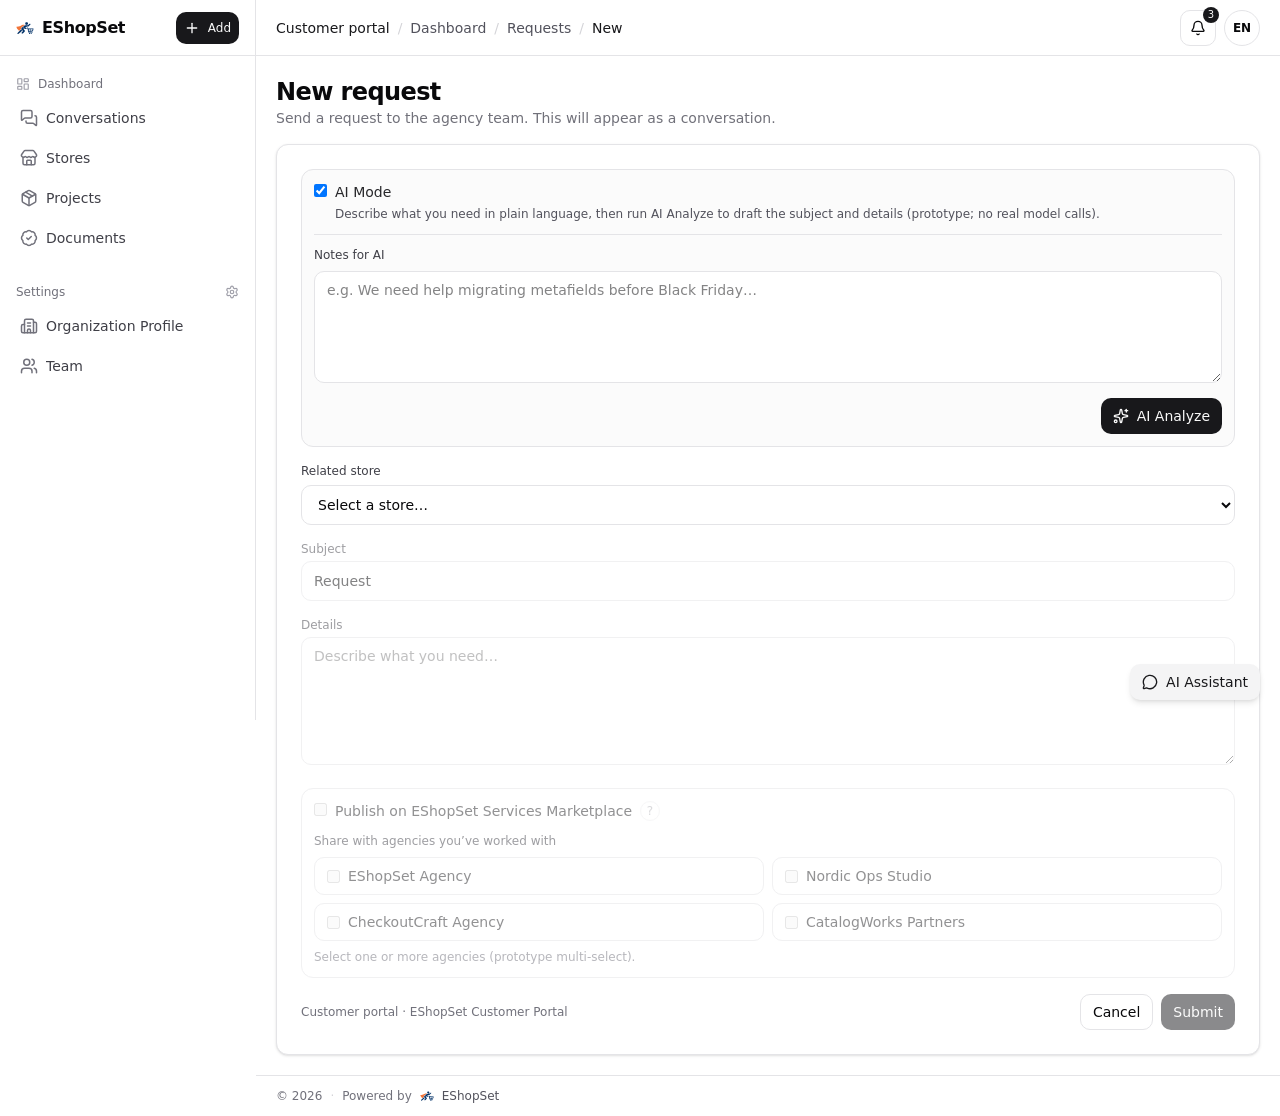Enable Publish on EShopSet Services Marketplace
This screenshot has width=1280, height=1116.
click(x=320, y=809)
